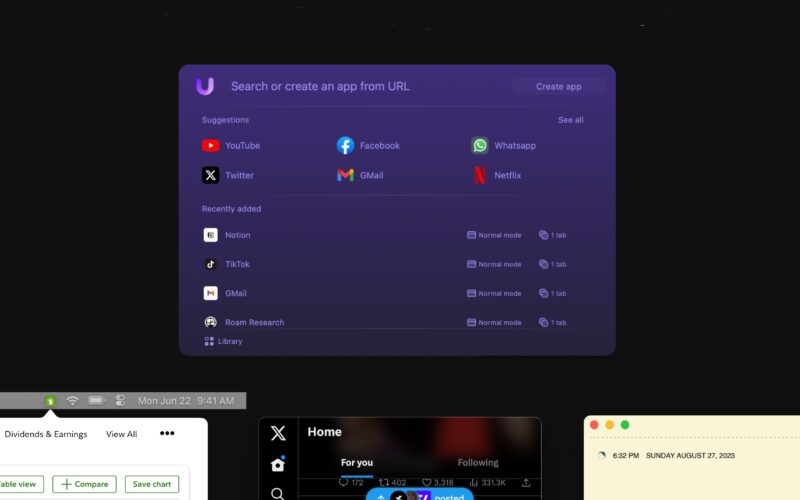Click the Library label
Screen dimensions: 800x500
tap(230, 341)
